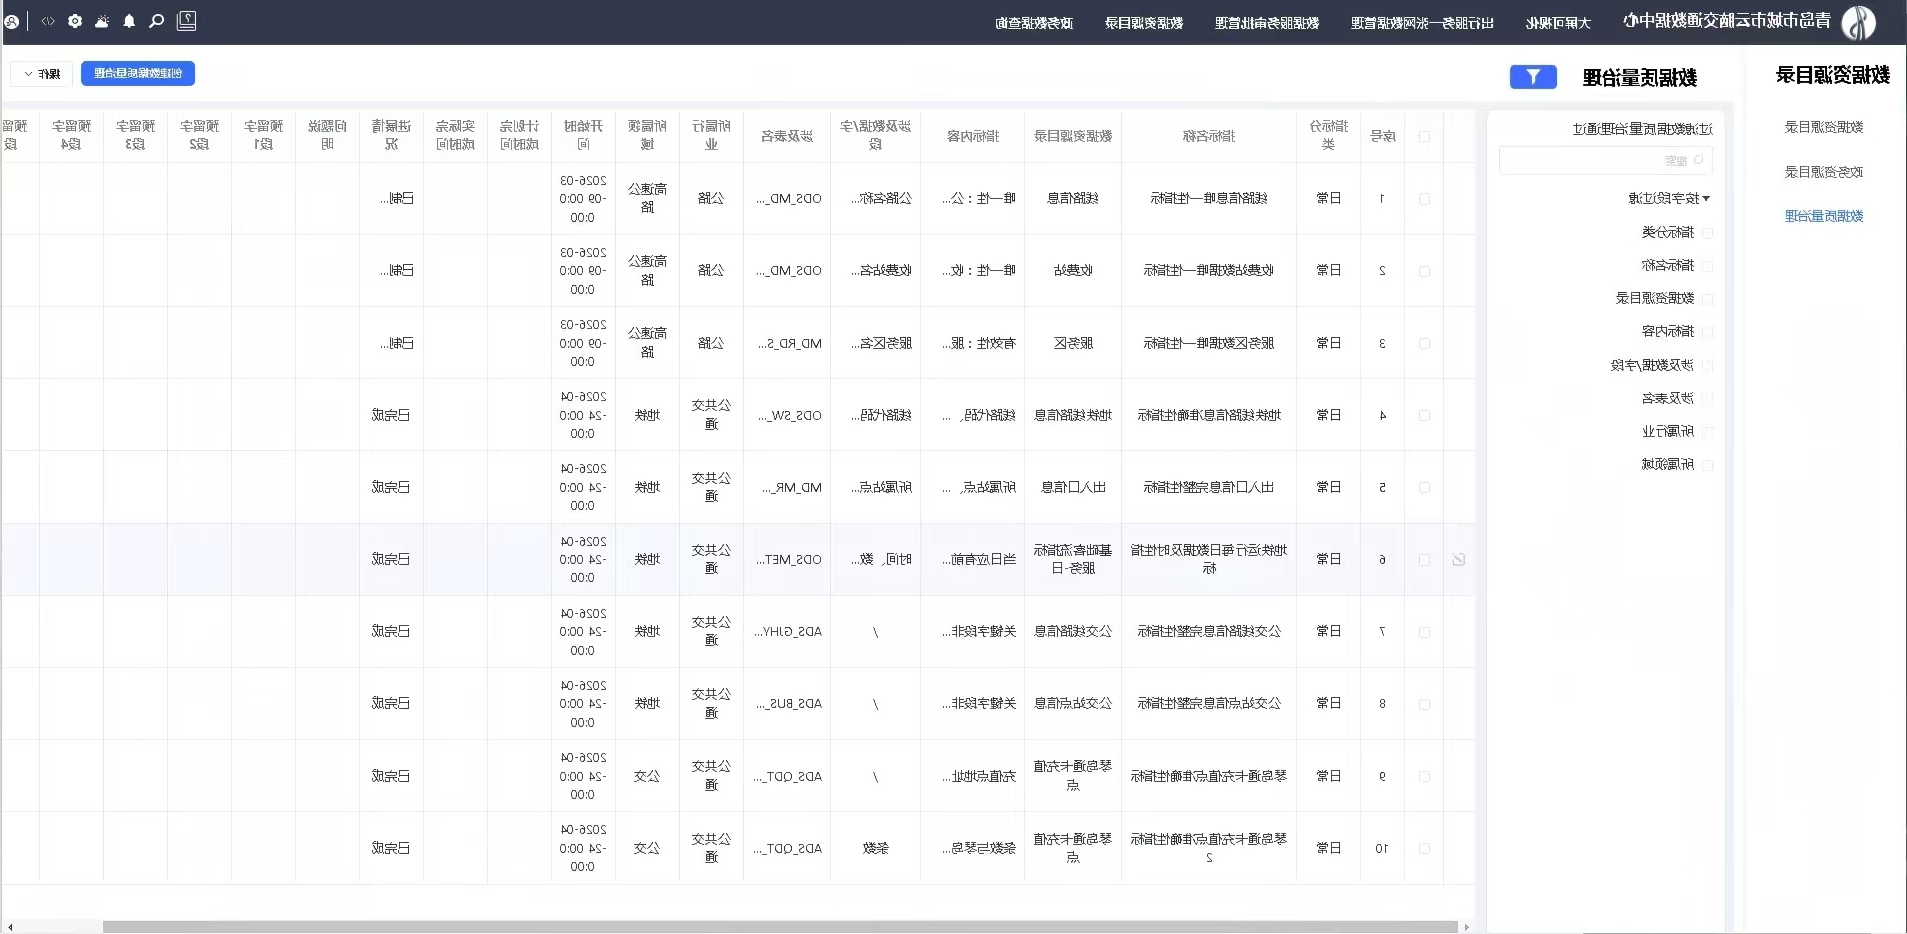This screenshot has width=1907, height=934.
Task: Click the scrollbar arrow beside the filter panel
Action: click(x=1466, y=927)
